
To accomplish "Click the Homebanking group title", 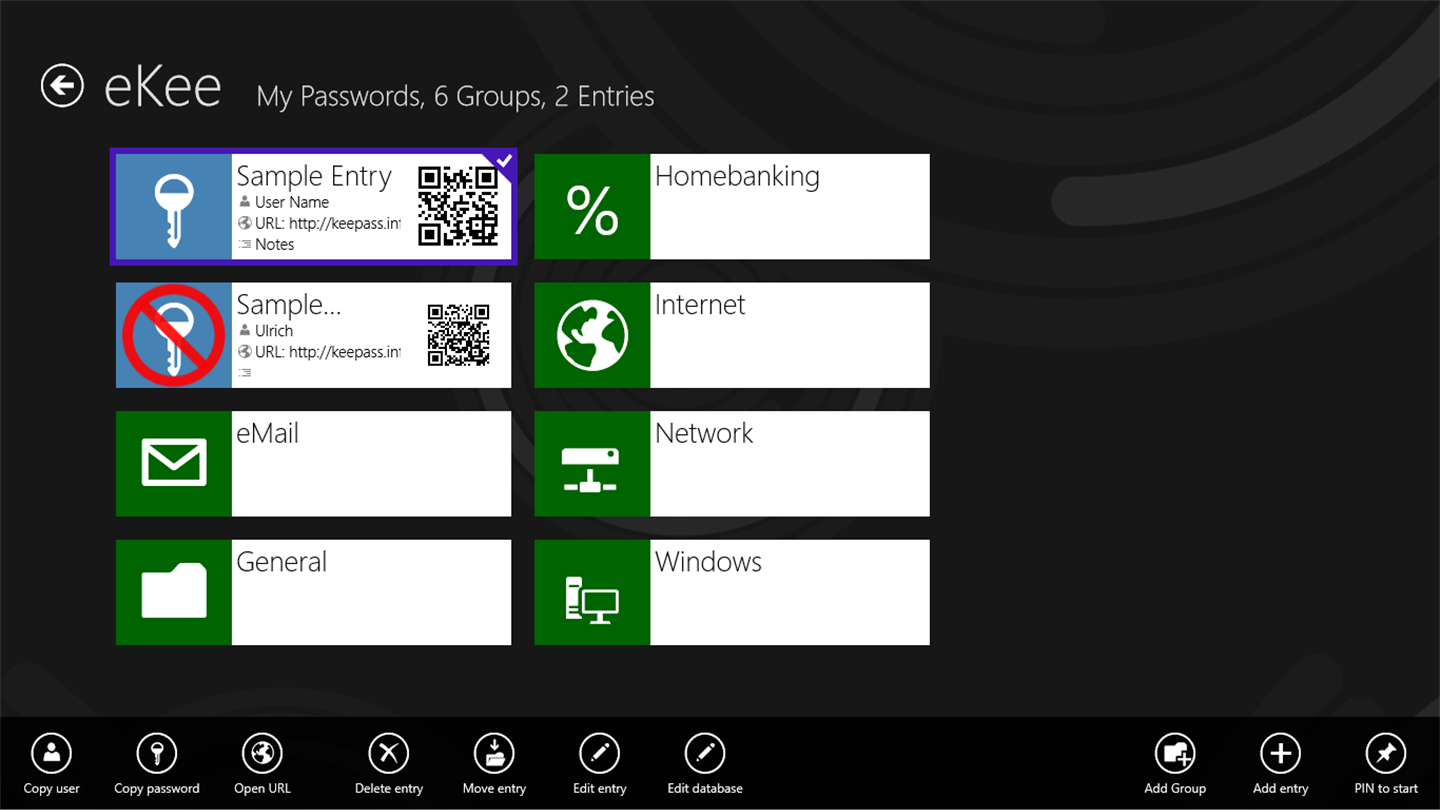I will click(x=737, y=177).
